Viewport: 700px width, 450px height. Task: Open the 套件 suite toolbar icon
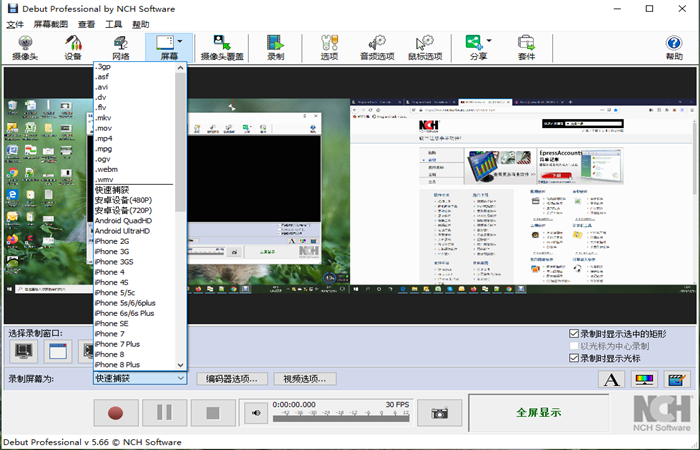click(x=526, y=47)
